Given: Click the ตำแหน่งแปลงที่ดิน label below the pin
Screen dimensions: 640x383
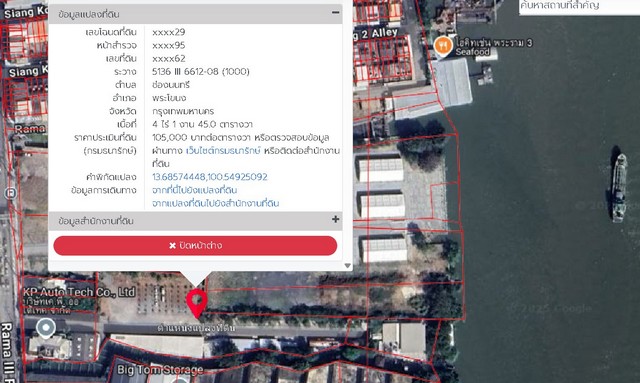Looking at the screenshot, I should tap(196, 328).
